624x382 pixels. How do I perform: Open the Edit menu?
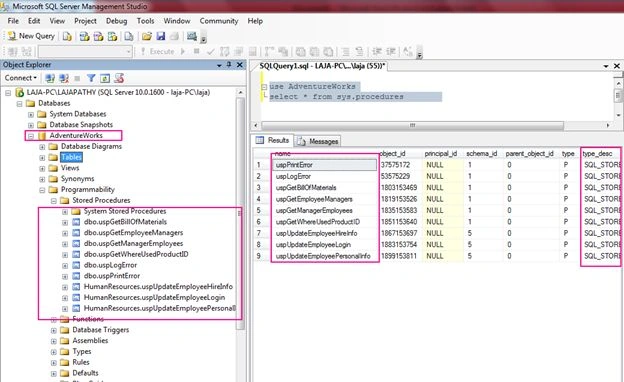pyautogui.click(x=34, y=21)
